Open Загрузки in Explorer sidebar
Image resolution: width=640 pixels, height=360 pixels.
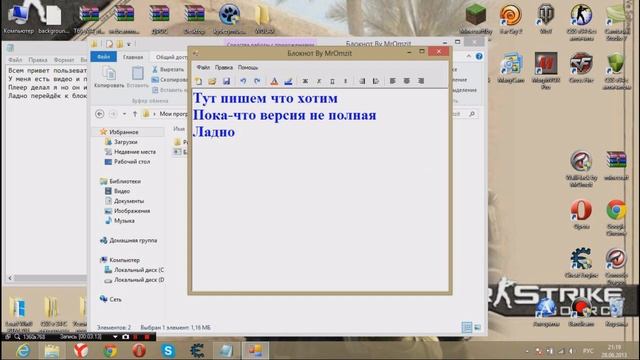point(125,142)
